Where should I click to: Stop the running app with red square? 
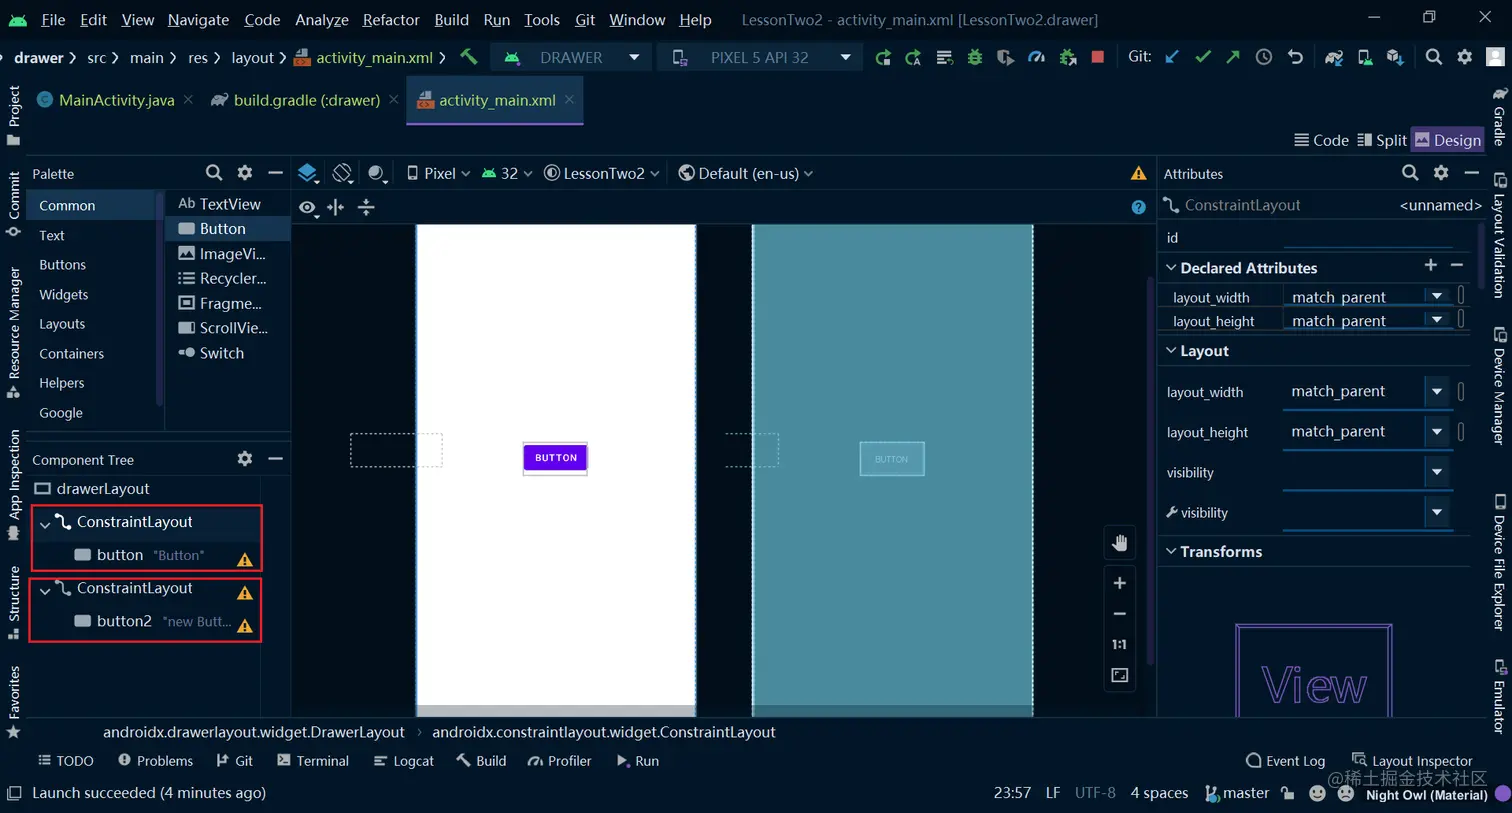[1098, 57]
